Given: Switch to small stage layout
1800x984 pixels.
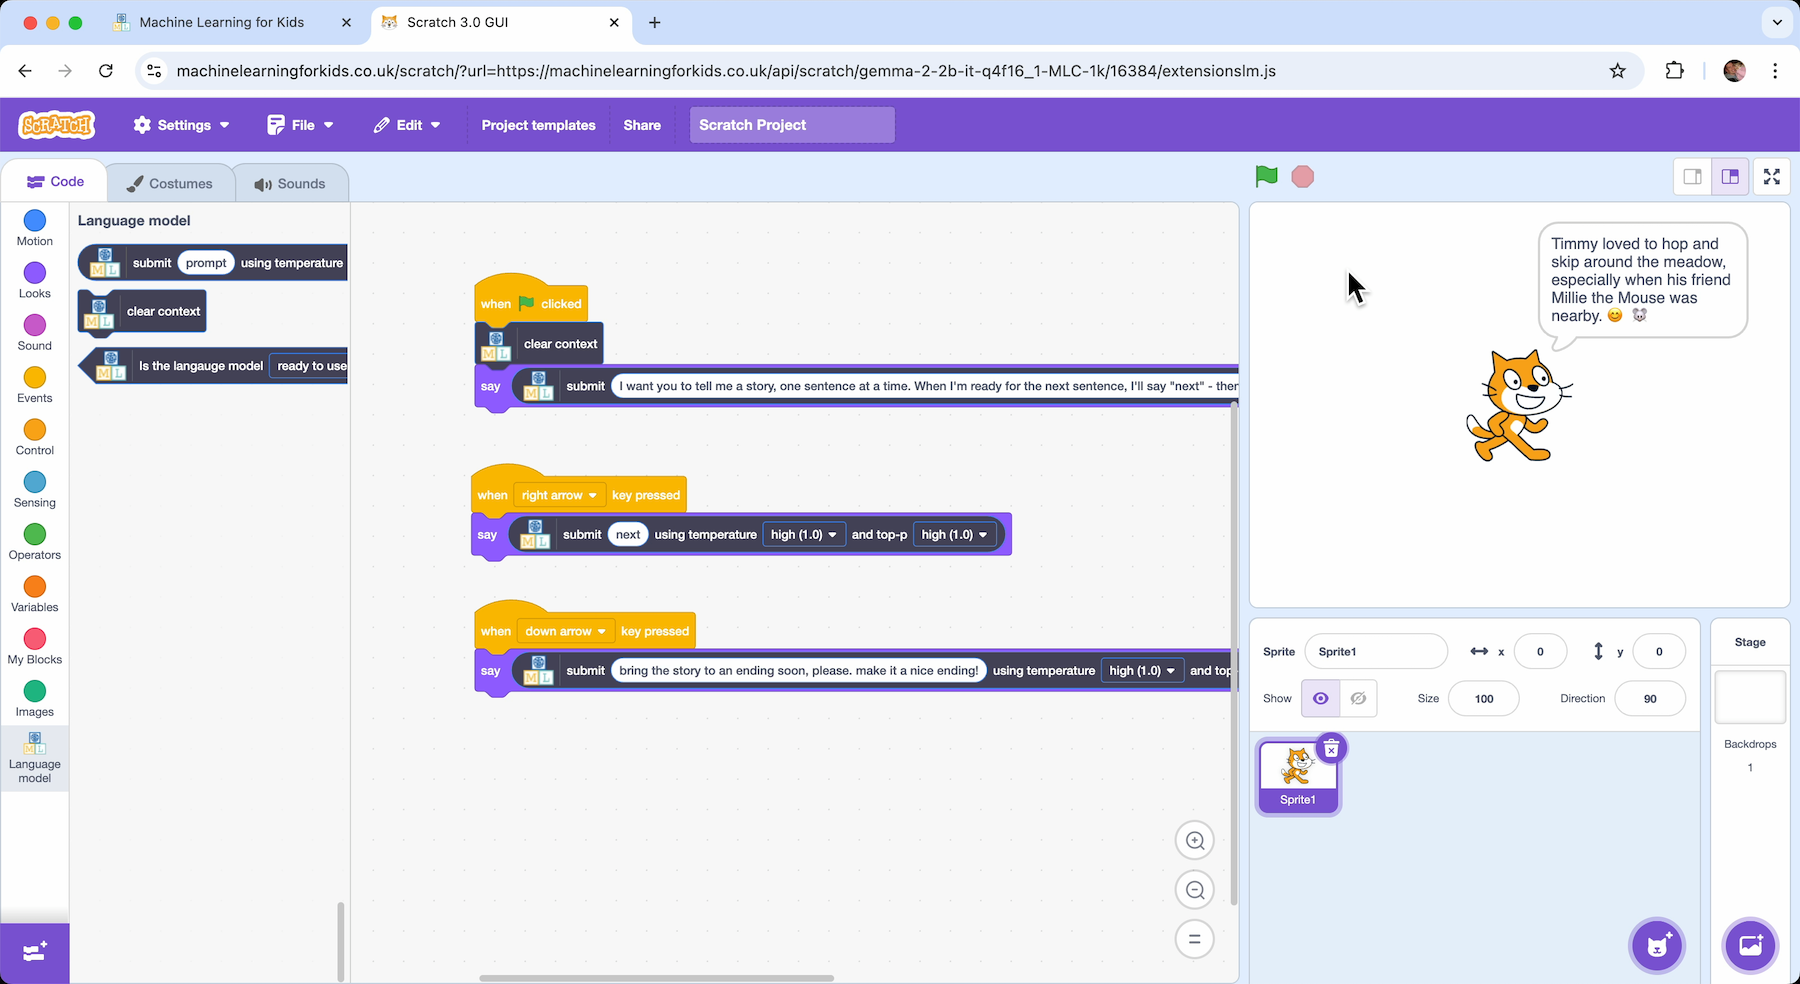Looking at the screenshot, I should point(1692,177).
